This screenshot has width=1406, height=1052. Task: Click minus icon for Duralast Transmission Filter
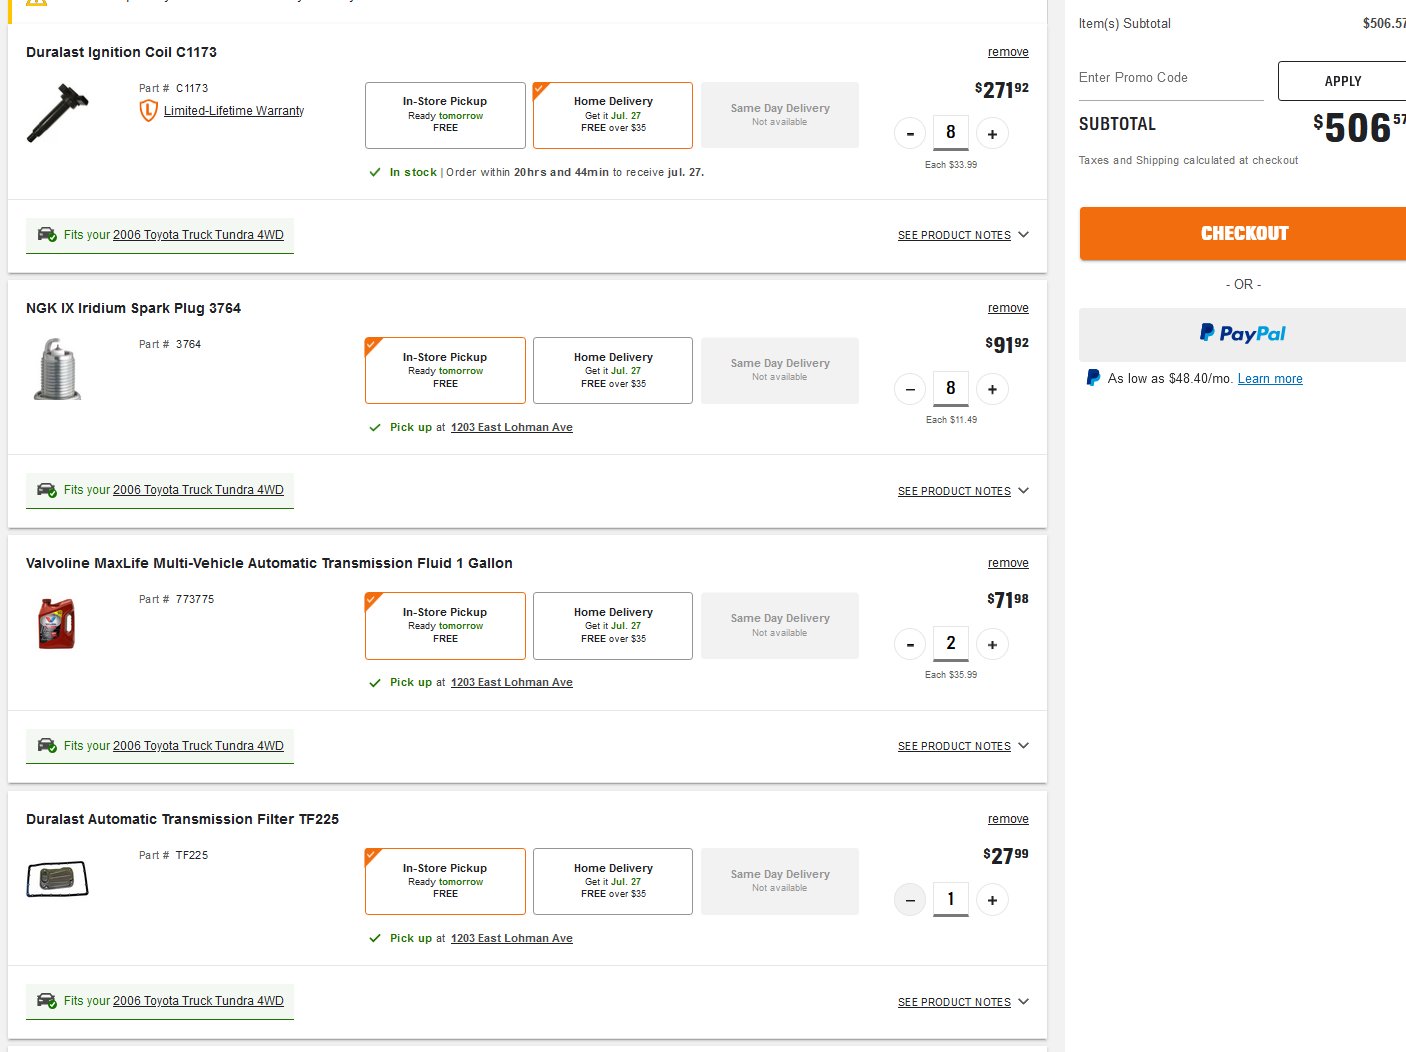click(910, 900)
